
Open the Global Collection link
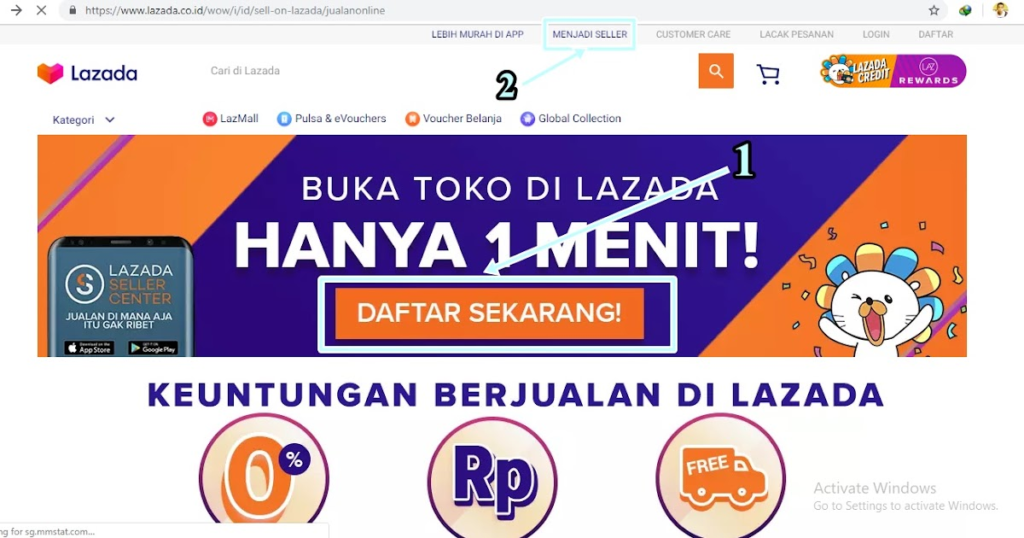click(x=571, y=119)
